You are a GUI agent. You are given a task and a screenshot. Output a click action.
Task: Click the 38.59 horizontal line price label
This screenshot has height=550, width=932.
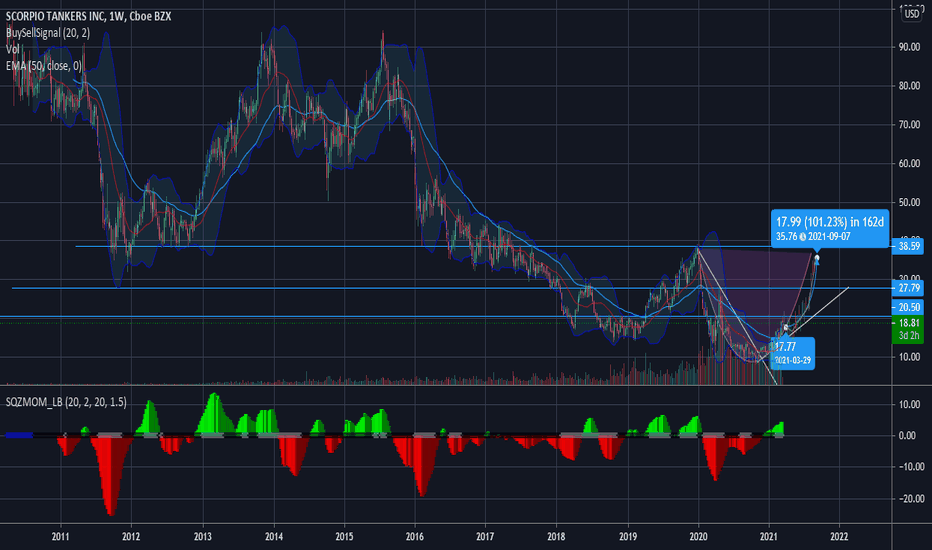pyautogui.click(x=908, y=246)
